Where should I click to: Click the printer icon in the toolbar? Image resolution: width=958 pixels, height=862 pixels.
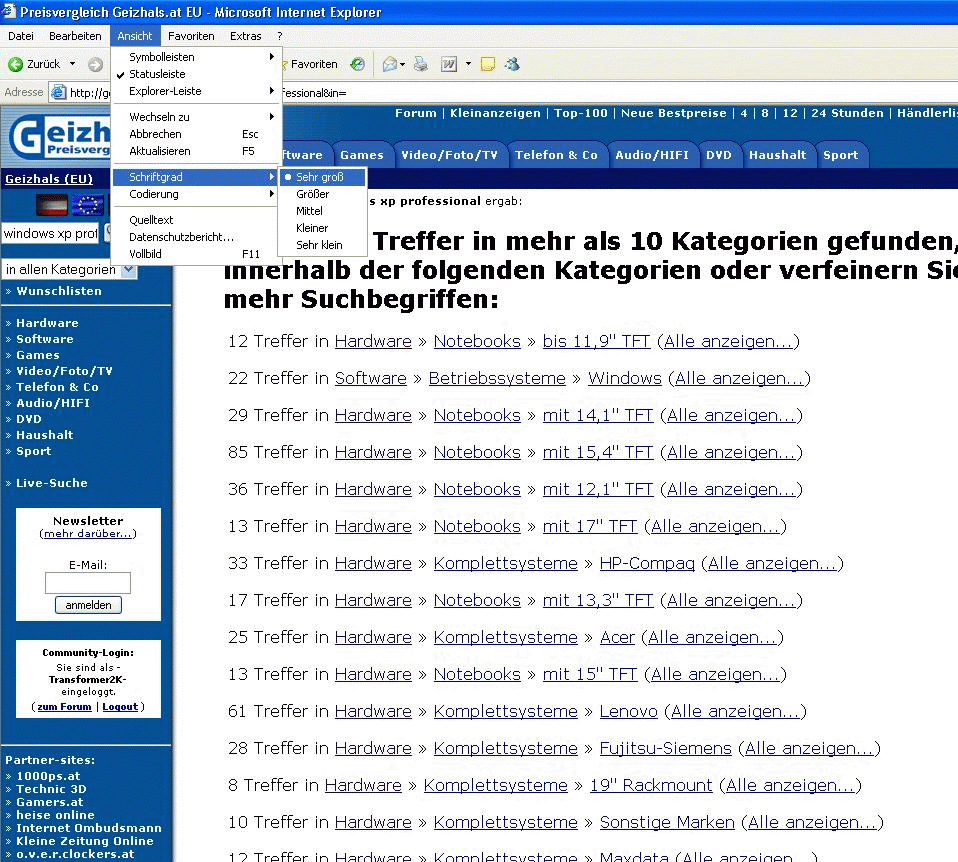pyautogui.click(x=421, y=64)
